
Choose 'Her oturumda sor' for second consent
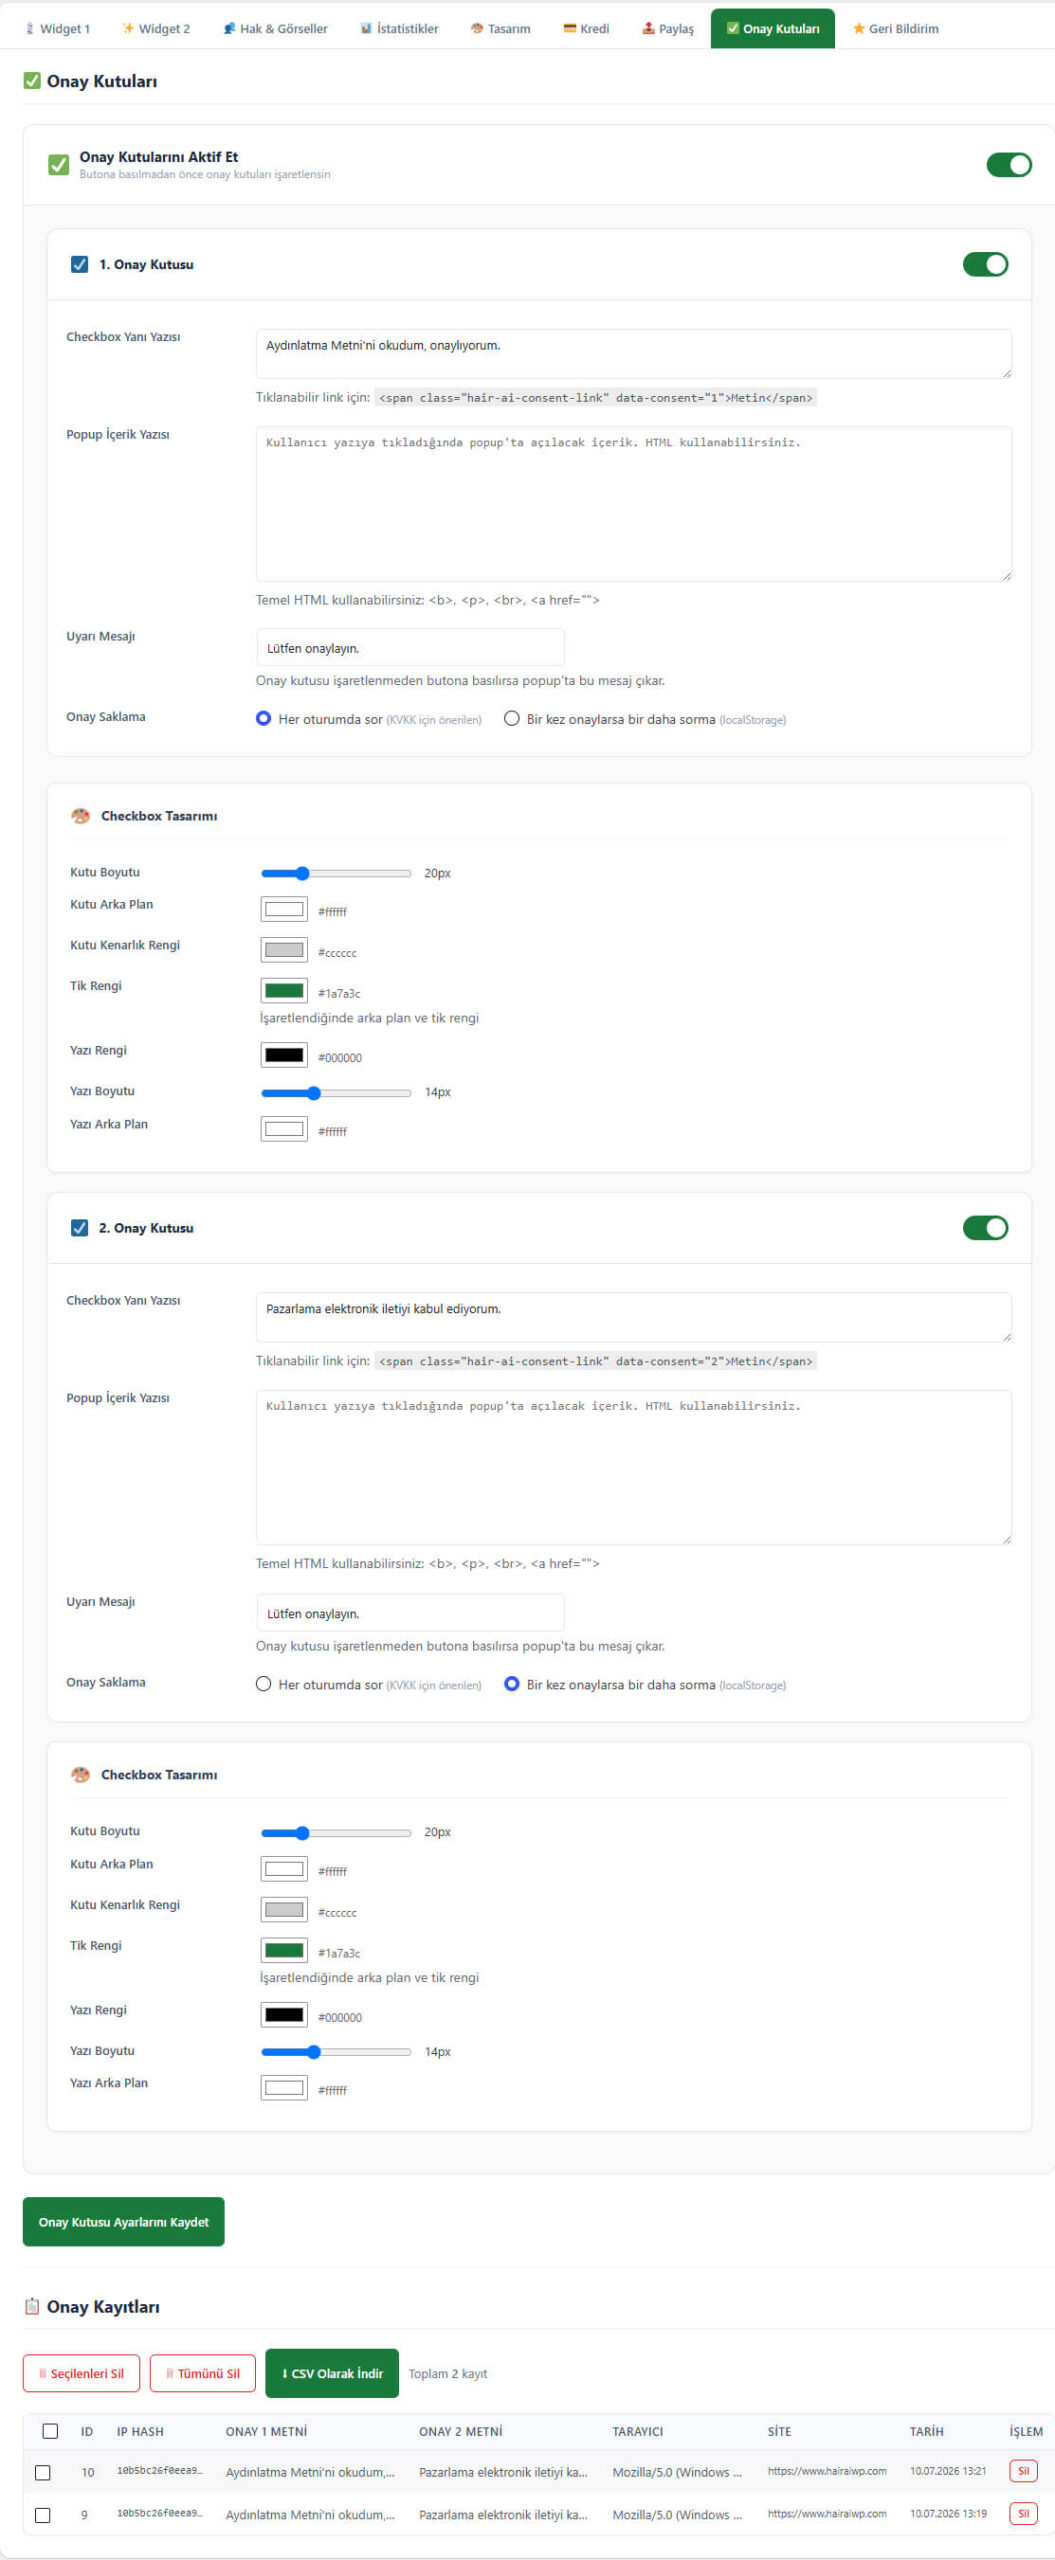pos(264,1684)
